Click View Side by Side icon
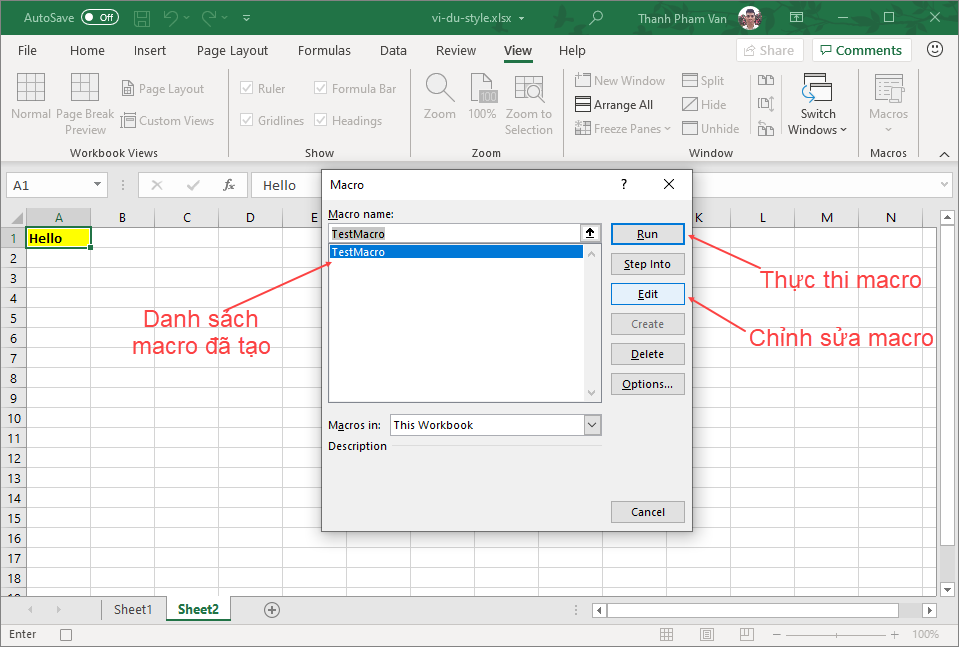The width and height of the screenshot is (959, 647). [766, 80]
